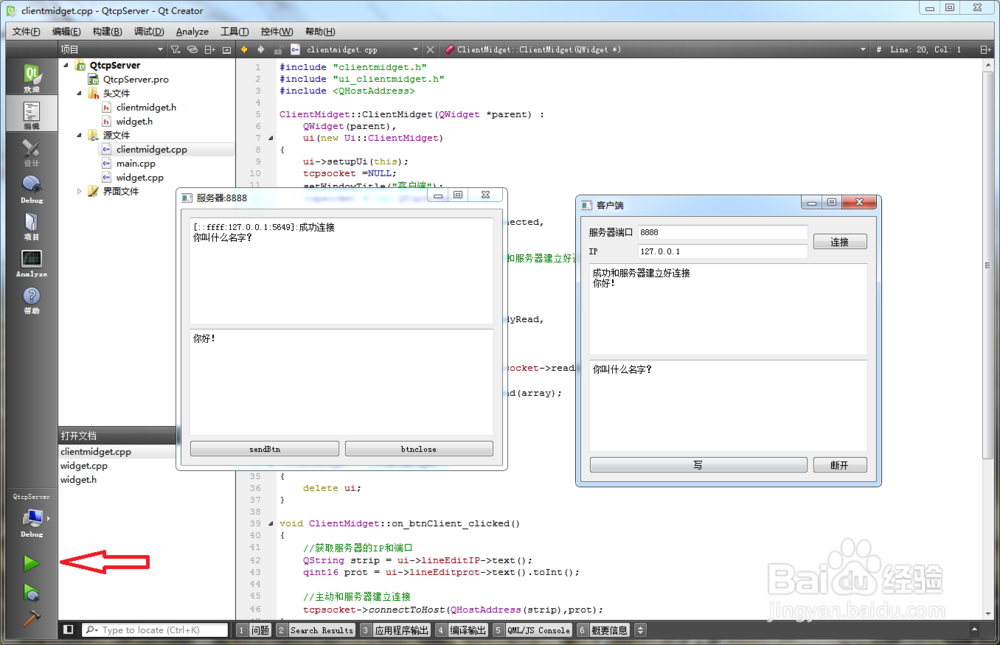
Task: Click the Type to locate search box
Action: click(155, 630)
